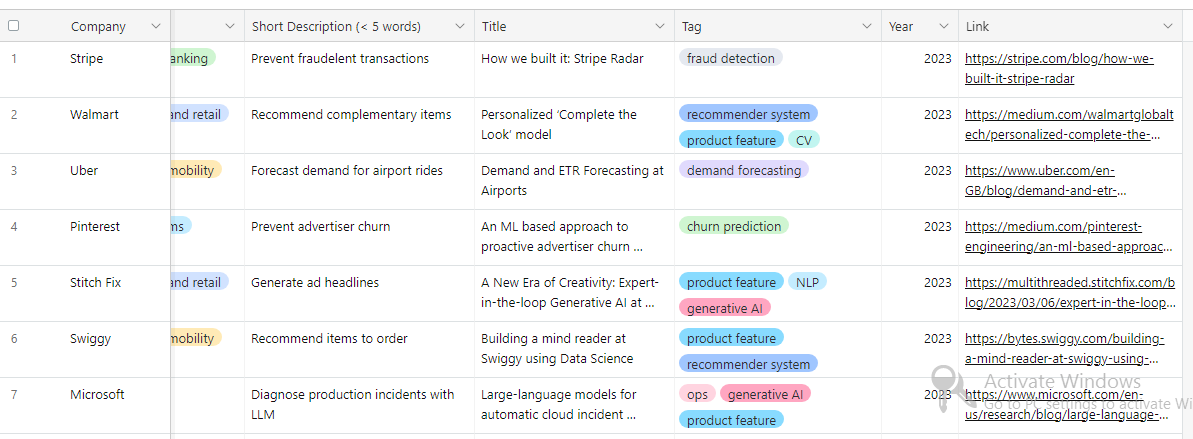Open the Title column dropdown arrow
Screen dimensions: 1193x439
click(660, 27)
